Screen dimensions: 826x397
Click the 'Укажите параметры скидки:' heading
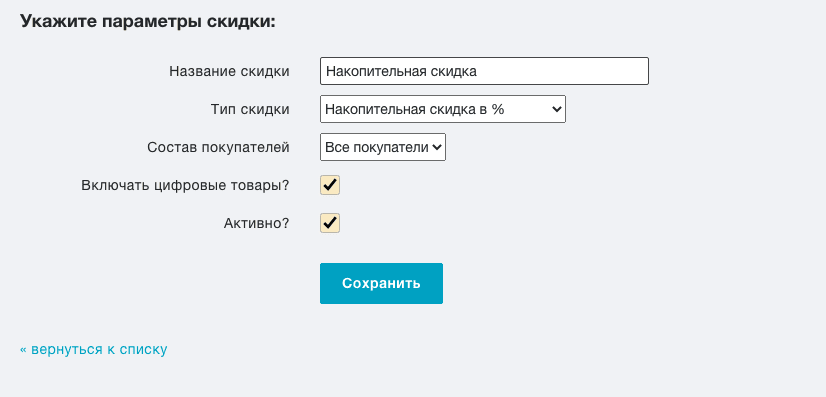[x=148, y=22]
